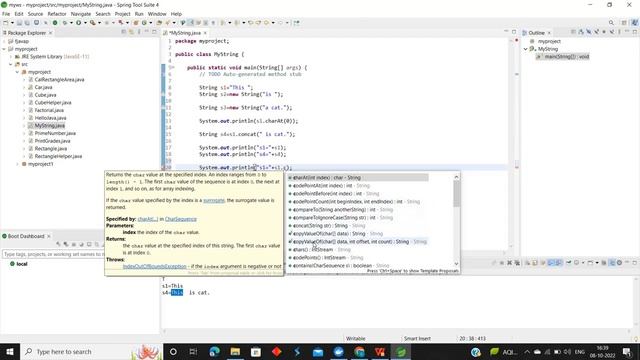The image size is (640, 360).
Task: Click the Hide Static Members icon in Outline
Action: coord(596,32)
